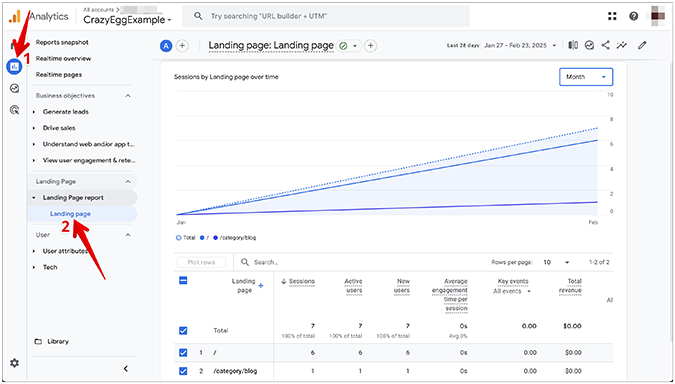
Task: Open the Library folder
Action: point(52,341)
